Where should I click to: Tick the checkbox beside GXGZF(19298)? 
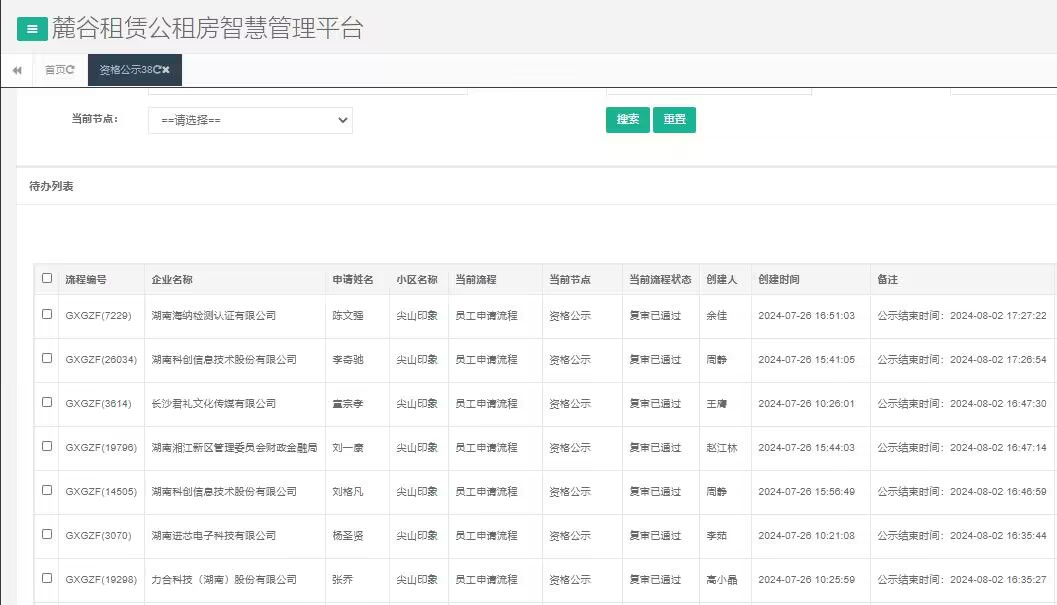(46, 579)
